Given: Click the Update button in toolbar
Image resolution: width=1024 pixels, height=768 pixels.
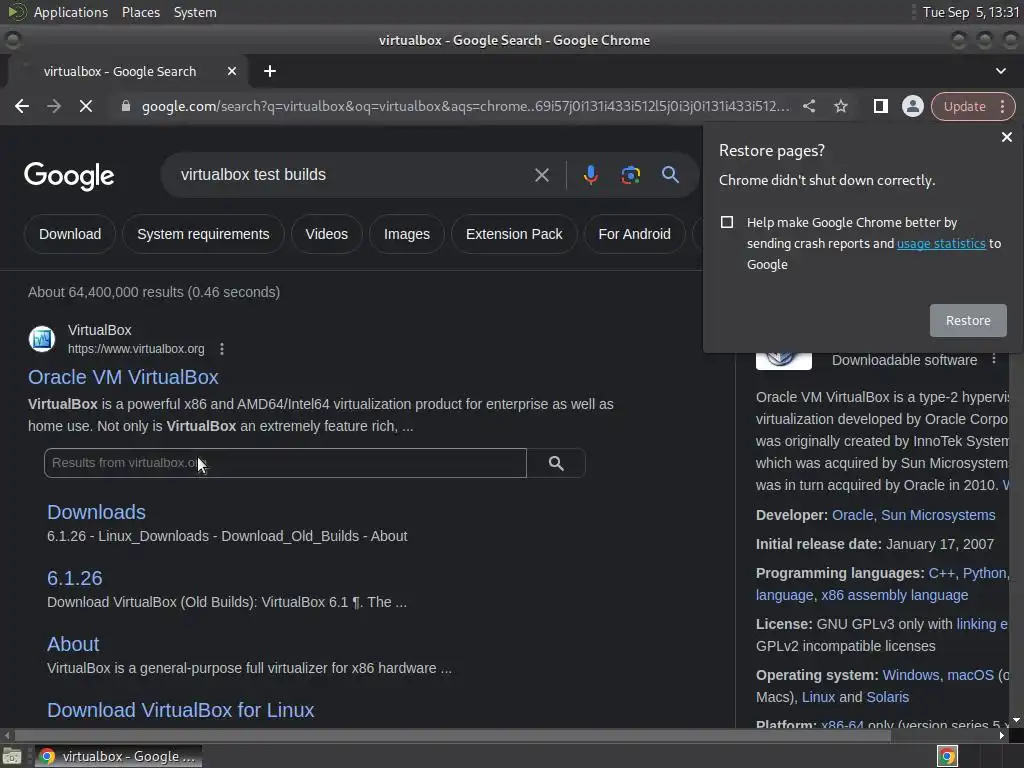Looking at the screenshot, I should click(x=964, y=106).
